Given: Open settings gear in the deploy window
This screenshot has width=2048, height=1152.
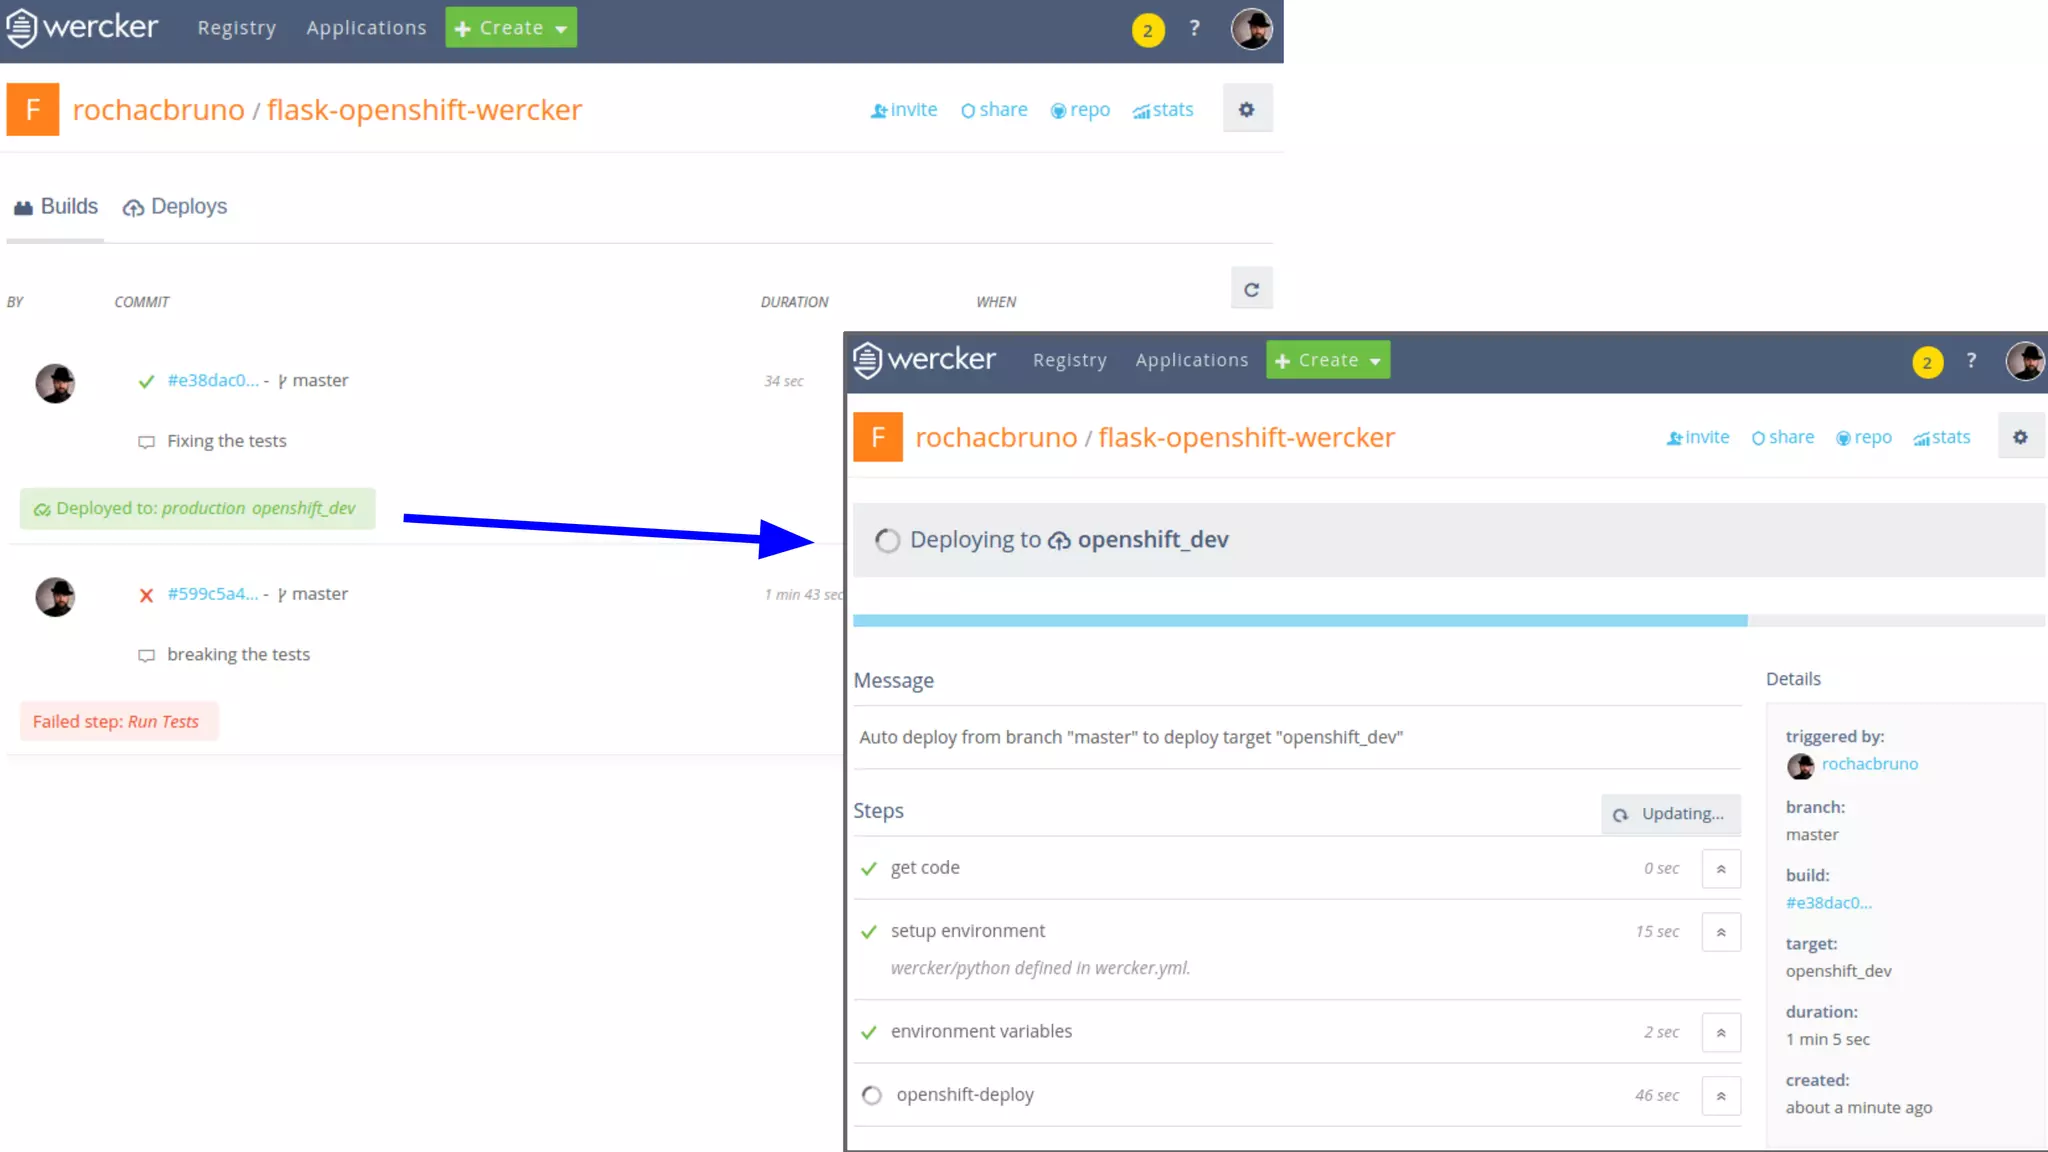Looking at the screenshot, I should (2020, 437).
